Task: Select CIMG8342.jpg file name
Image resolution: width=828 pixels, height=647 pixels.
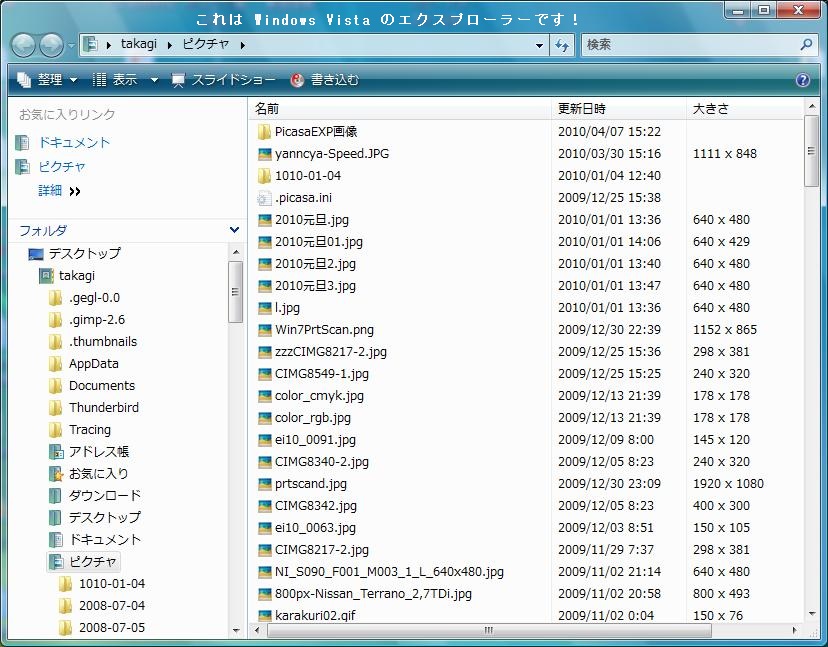Action: click(316, 506)
